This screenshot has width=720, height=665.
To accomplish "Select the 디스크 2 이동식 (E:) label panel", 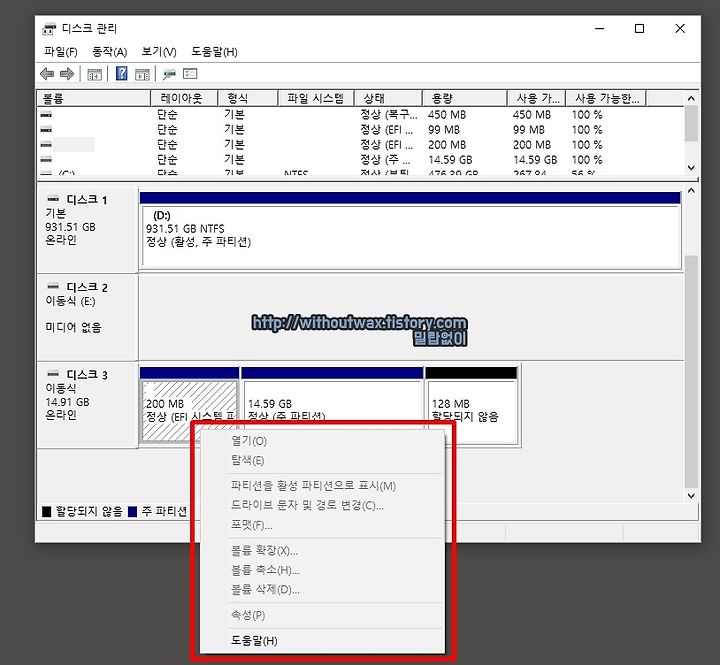I will 87,317.
